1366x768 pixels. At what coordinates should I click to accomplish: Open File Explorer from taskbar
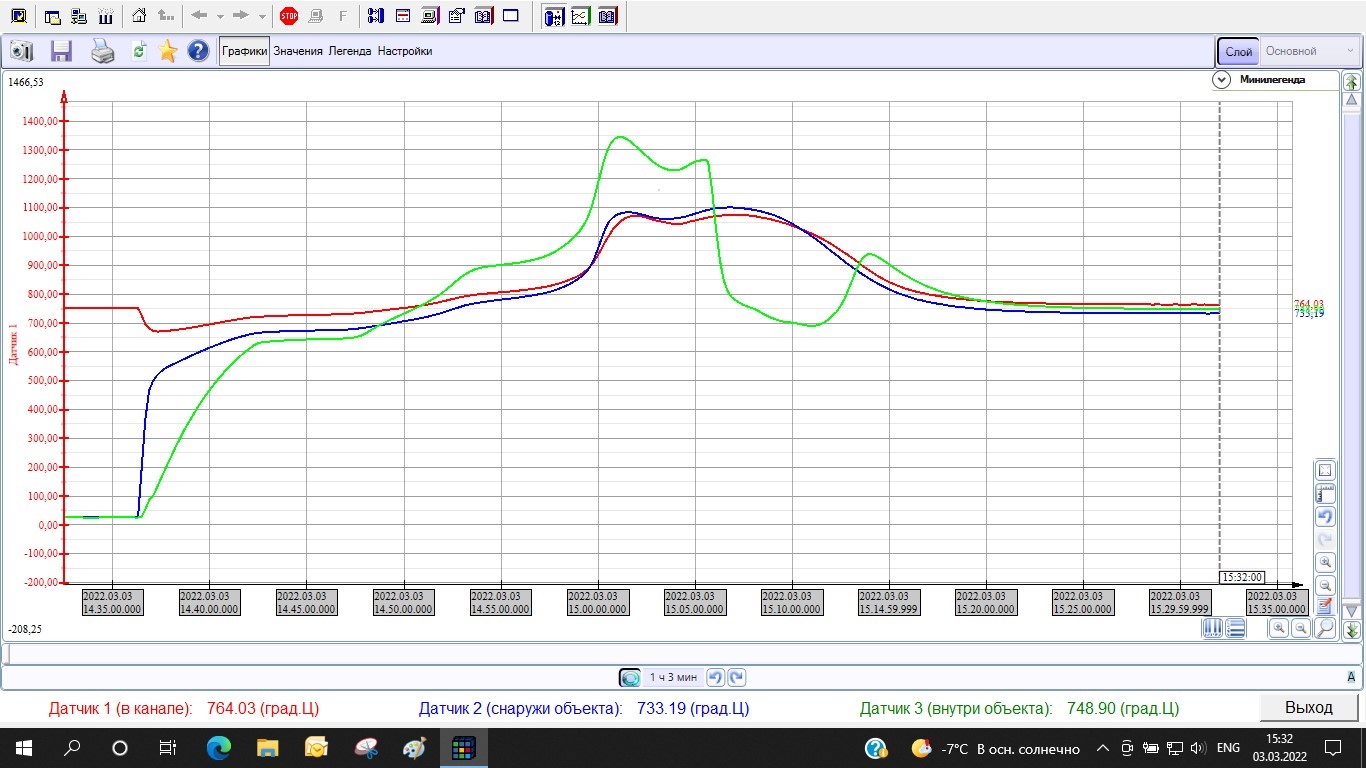(267, 748)
